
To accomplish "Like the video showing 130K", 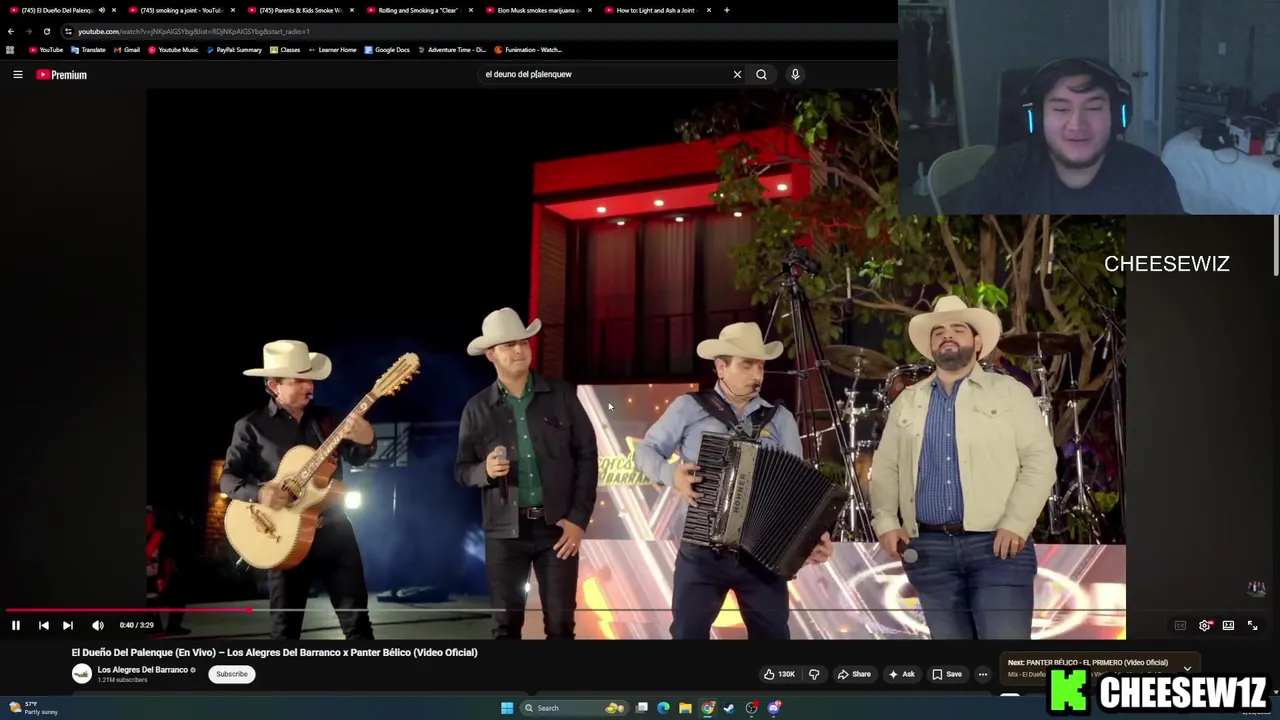I will [x=779, y=674].
